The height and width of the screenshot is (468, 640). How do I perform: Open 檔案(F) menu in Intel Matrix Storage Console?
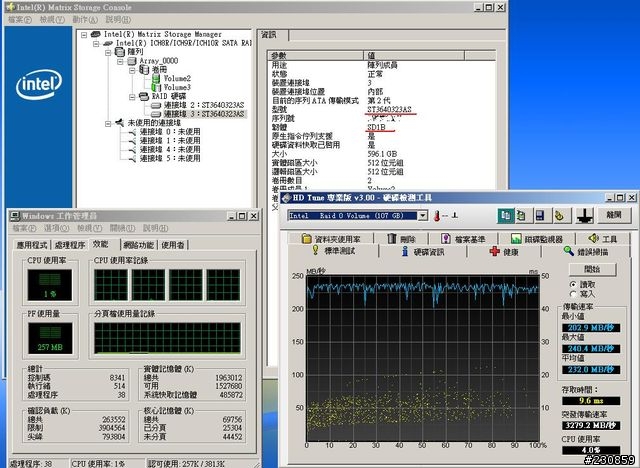pos(20,20)
